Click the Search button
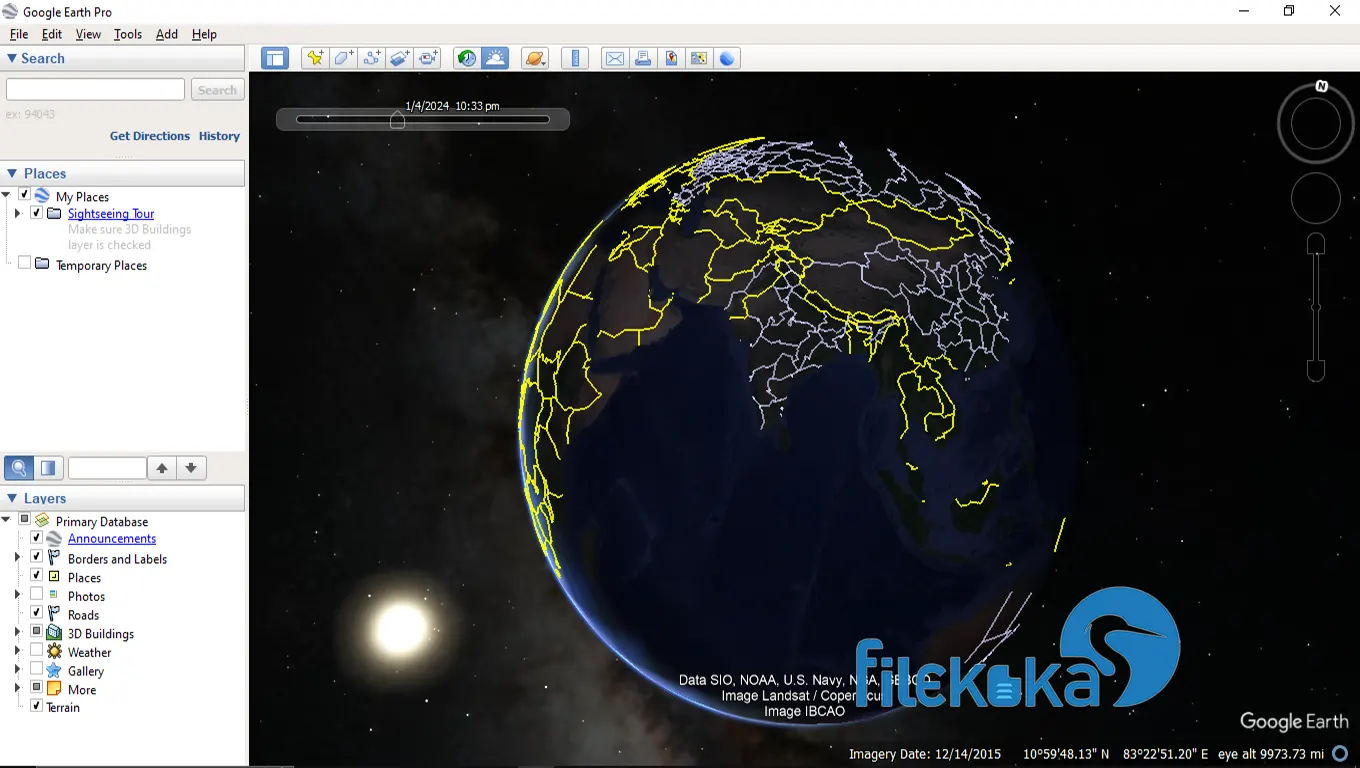 coord(217,90)
